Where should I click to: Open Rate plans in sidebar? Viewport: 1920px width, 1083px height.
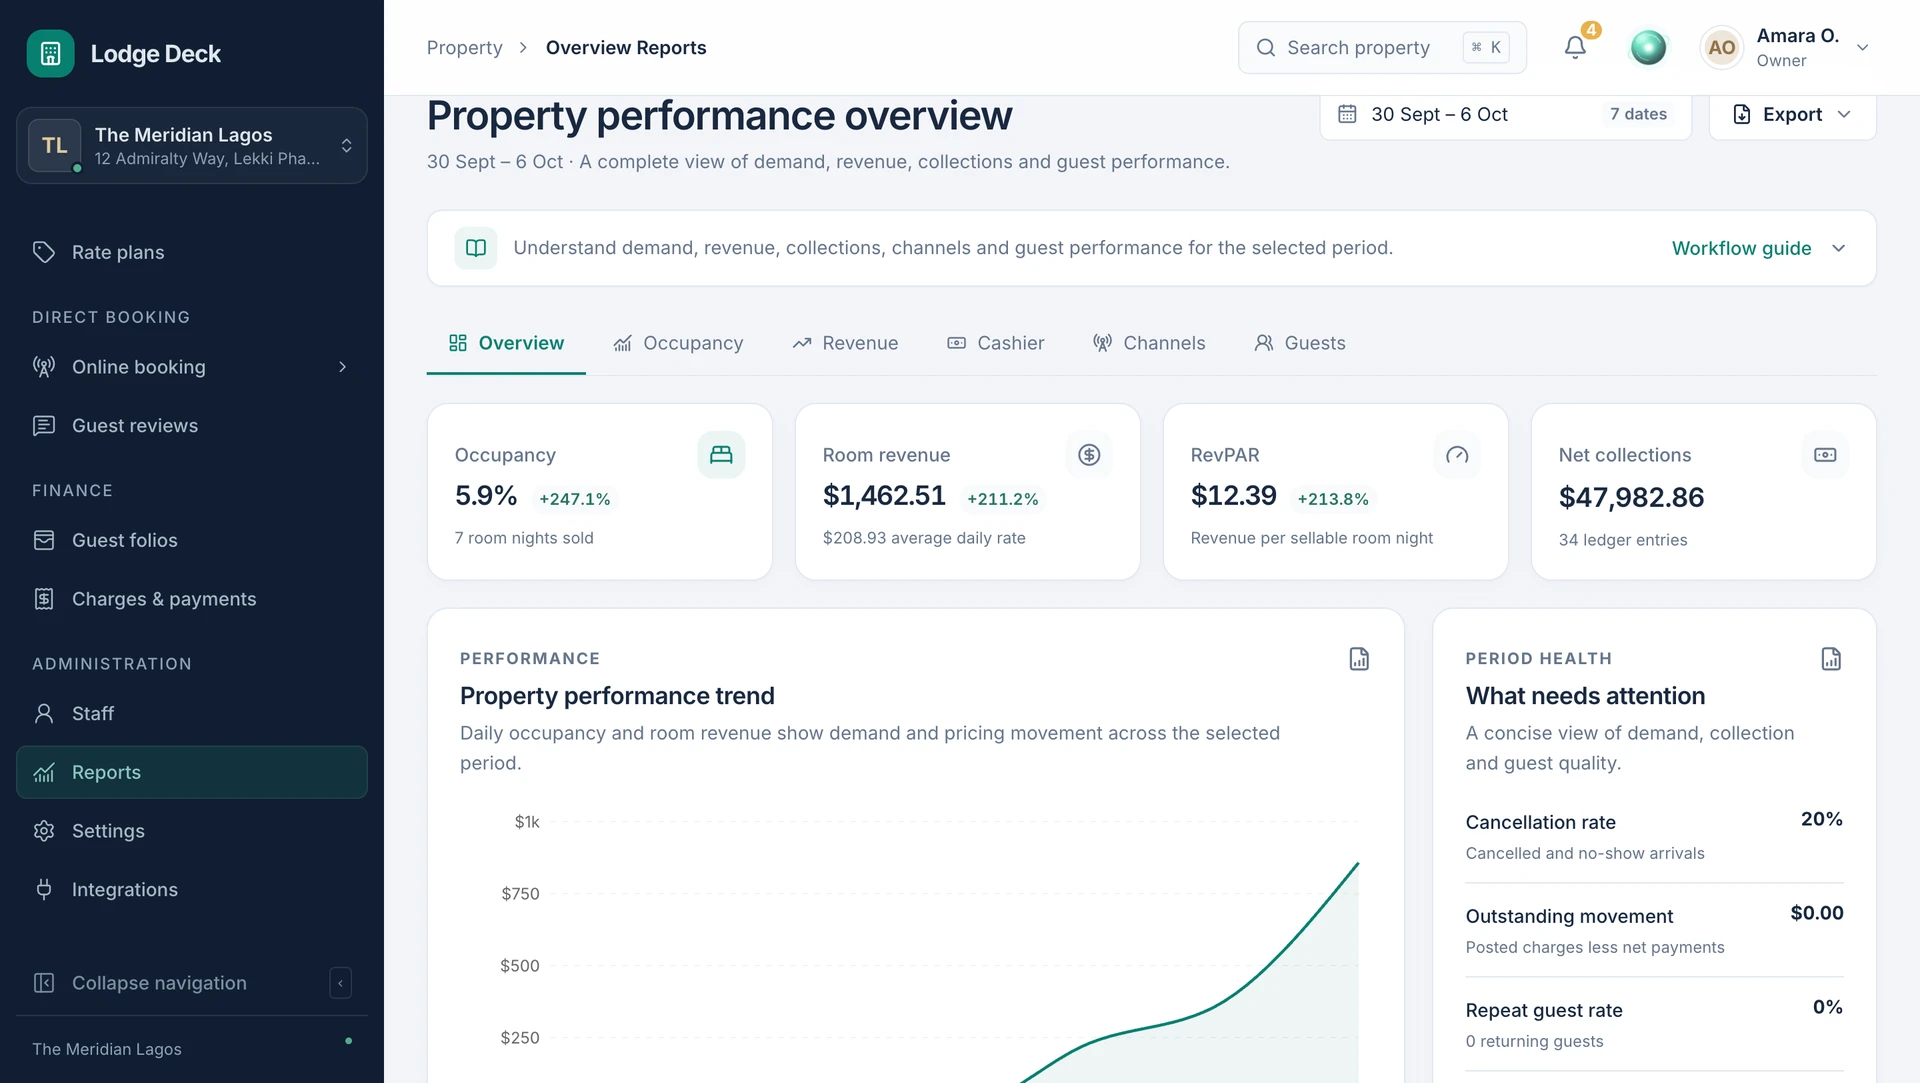click(192, 252)
